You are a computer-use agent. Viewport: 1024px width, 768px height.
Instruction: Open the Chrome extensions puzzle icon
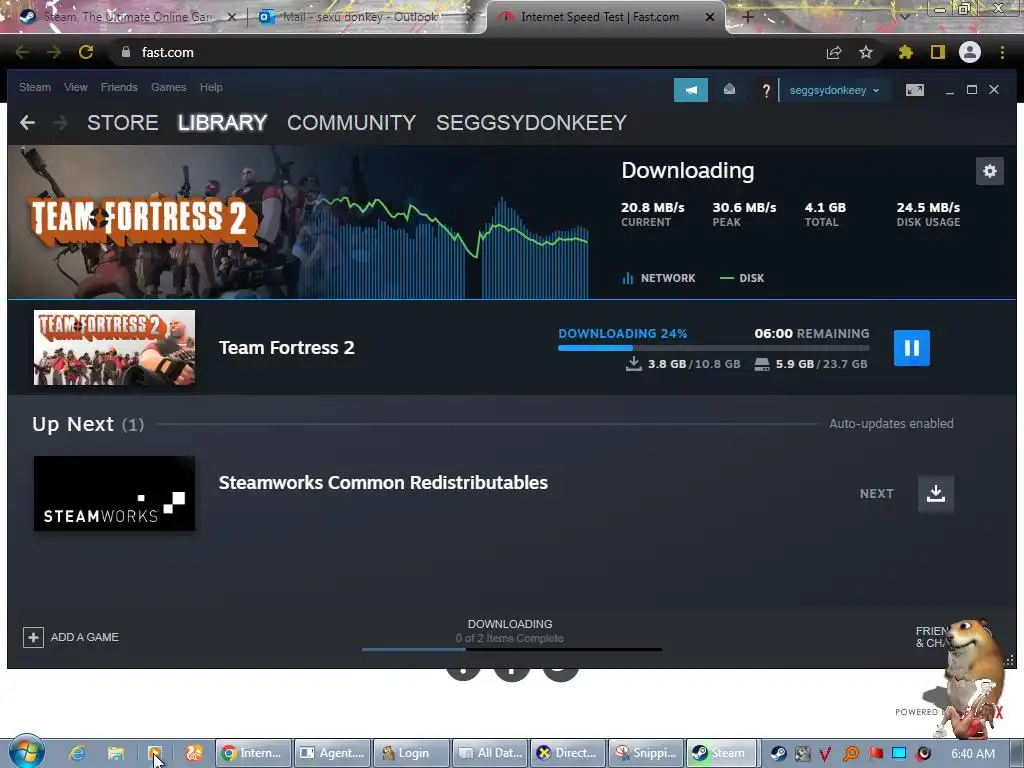(905, 52)
